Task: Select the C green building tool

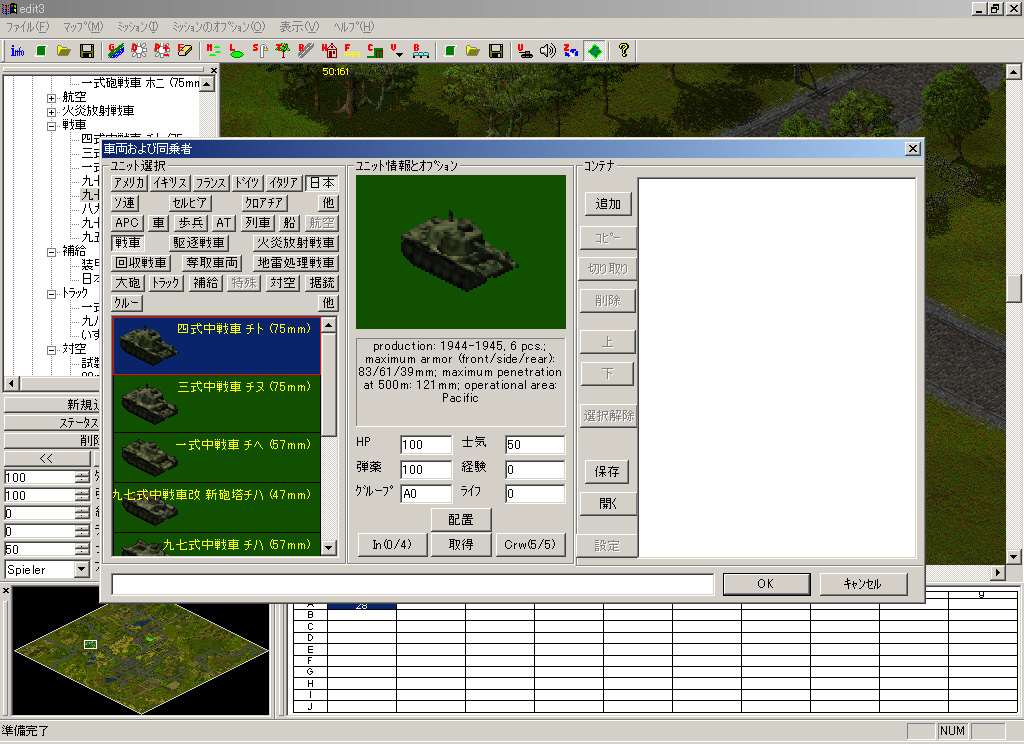Action: pyautogui.click(x=375, y=51)
